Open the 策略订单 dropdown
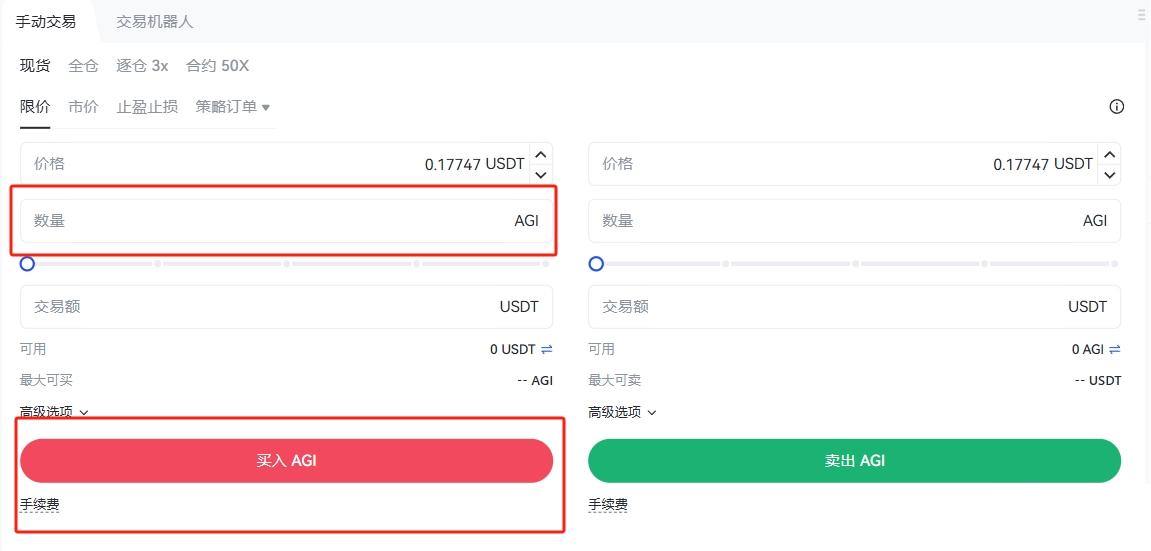The width and height of the screenshot is (1151, 551). pyautogui.click(x=233, y=107)
